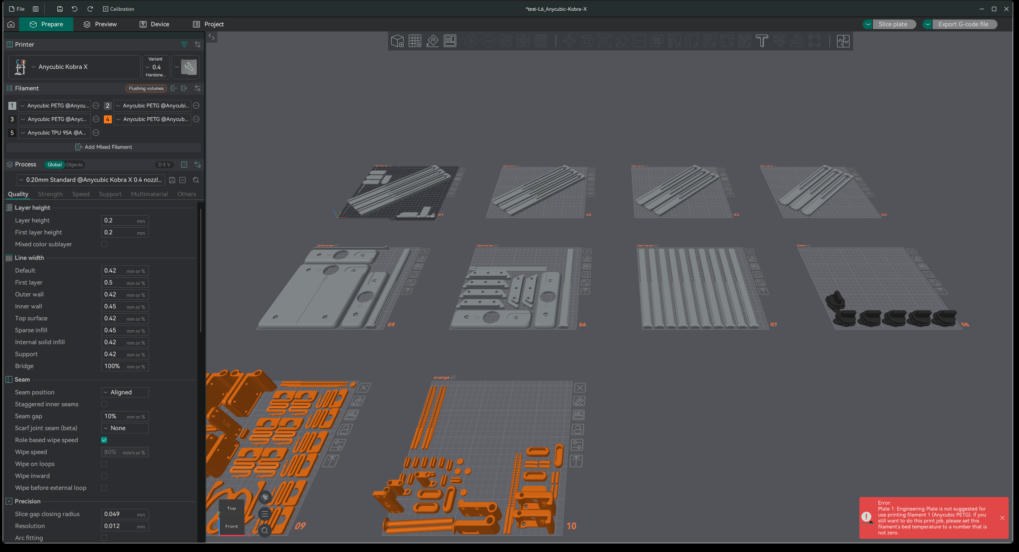This screenshot has height=552, width=1019.
Task: Open the File menu
Action: (x=17, y=9)
